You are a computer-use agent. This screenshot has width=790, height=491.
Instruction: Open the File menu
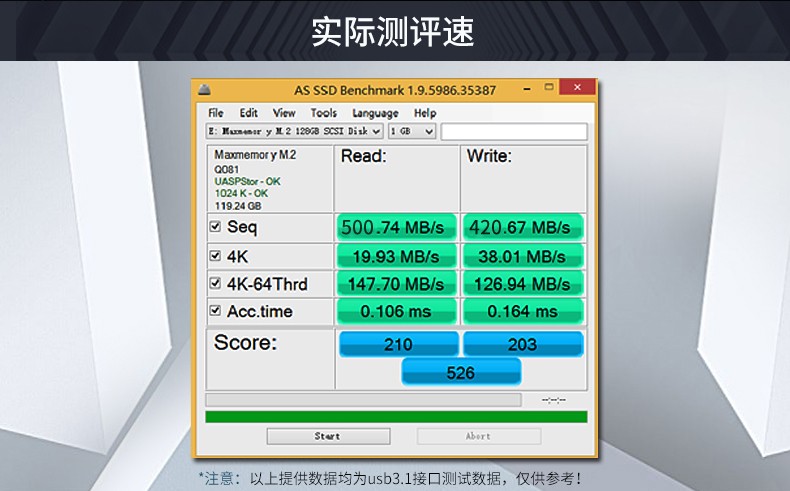pos(216,113)
